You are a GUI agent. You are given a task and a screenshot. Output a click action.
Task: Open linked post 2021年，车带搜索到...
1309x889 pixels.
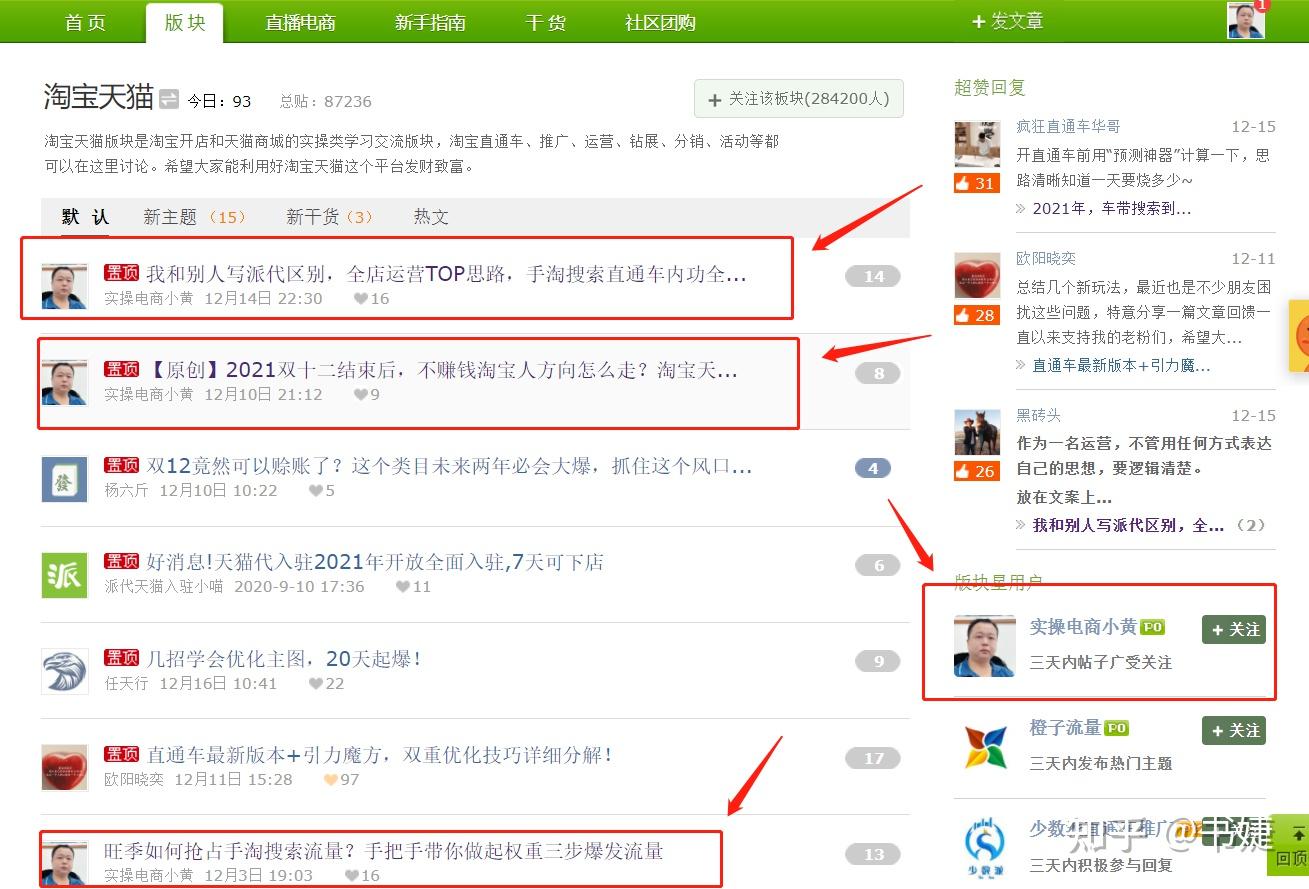[x=1111, y=208]
